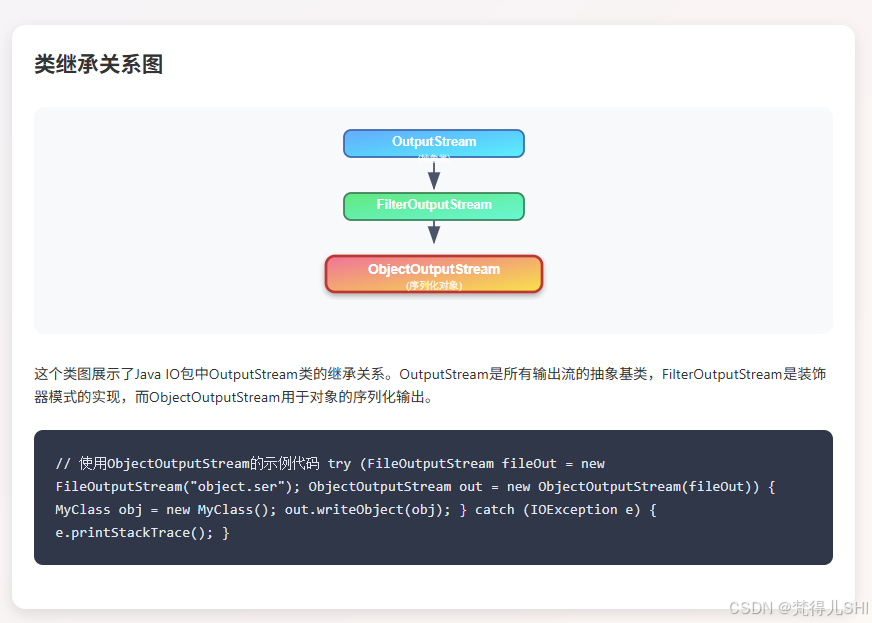
Task: Click e.printStackTrace() in code block
Action: pyautogui.click(x=130, y=533)
